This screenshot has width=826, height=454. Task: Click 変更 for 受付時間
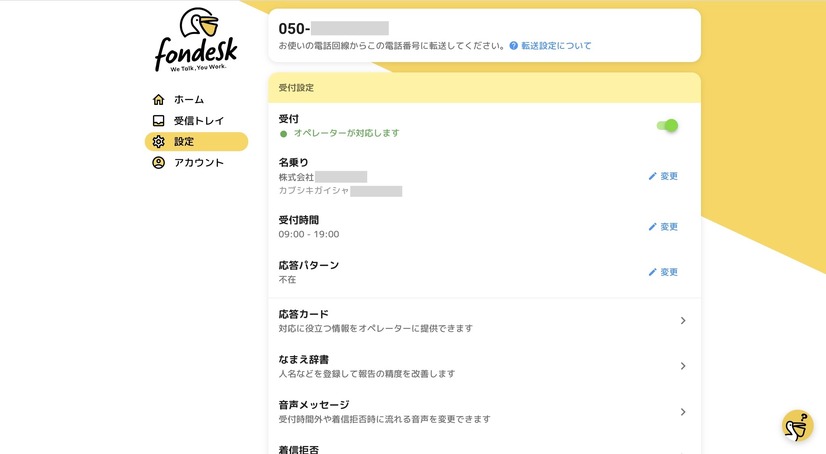(x=663, y=227)
